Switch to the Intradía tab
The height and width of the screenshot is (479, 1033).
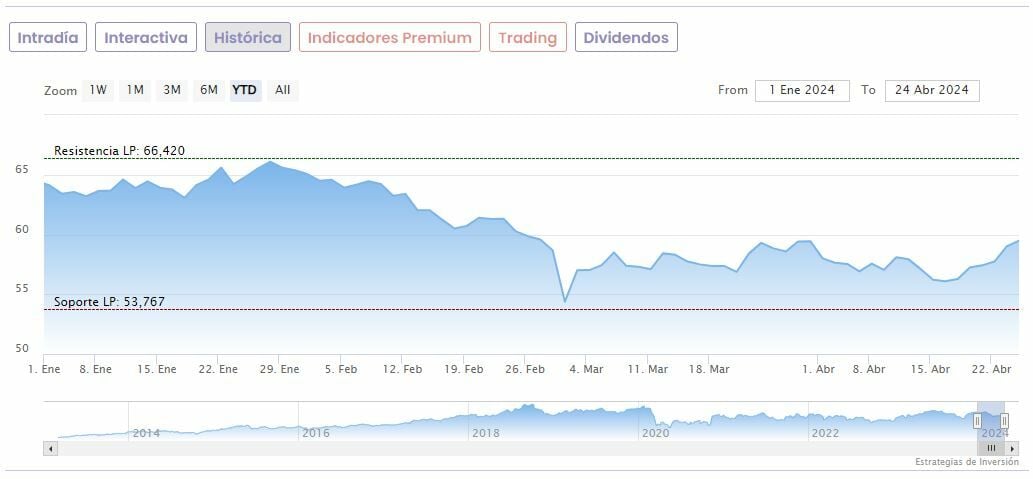(48, 38)
